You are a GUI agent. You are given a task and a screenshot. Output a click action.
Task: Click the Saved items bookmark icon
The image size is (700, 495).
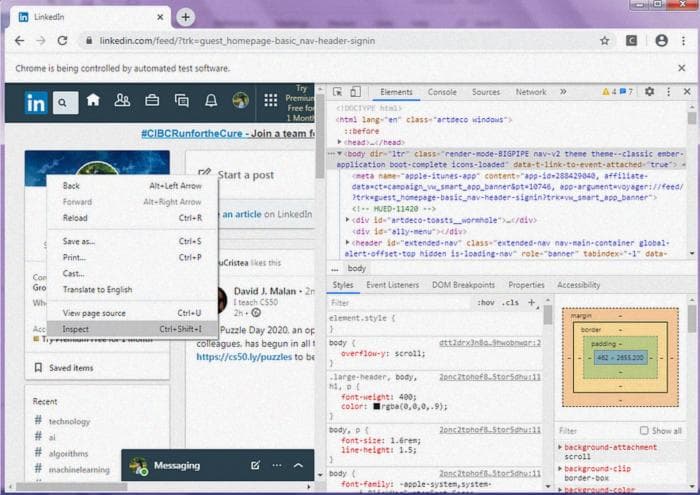pyautogui.click(x=38, y=367)
